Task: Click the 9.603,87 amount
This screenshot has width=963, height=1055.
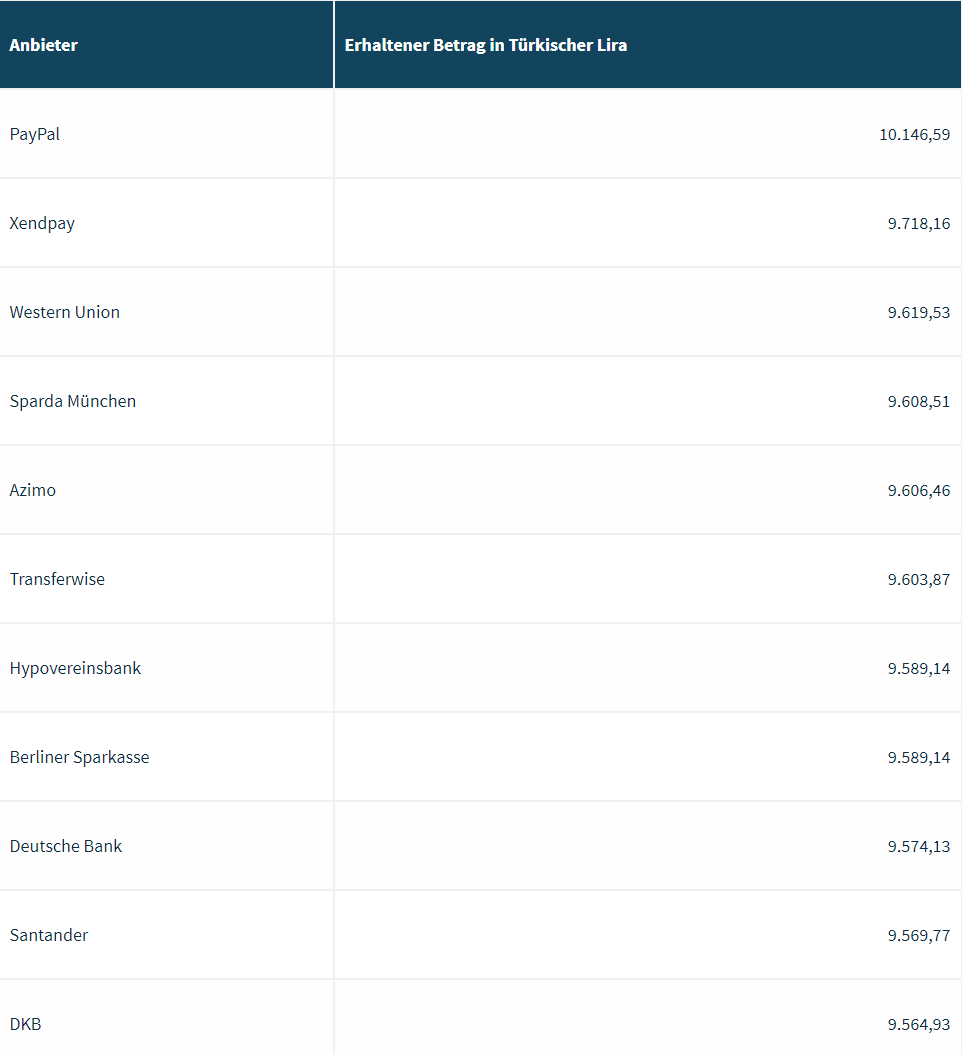Action: coord(918,579)
